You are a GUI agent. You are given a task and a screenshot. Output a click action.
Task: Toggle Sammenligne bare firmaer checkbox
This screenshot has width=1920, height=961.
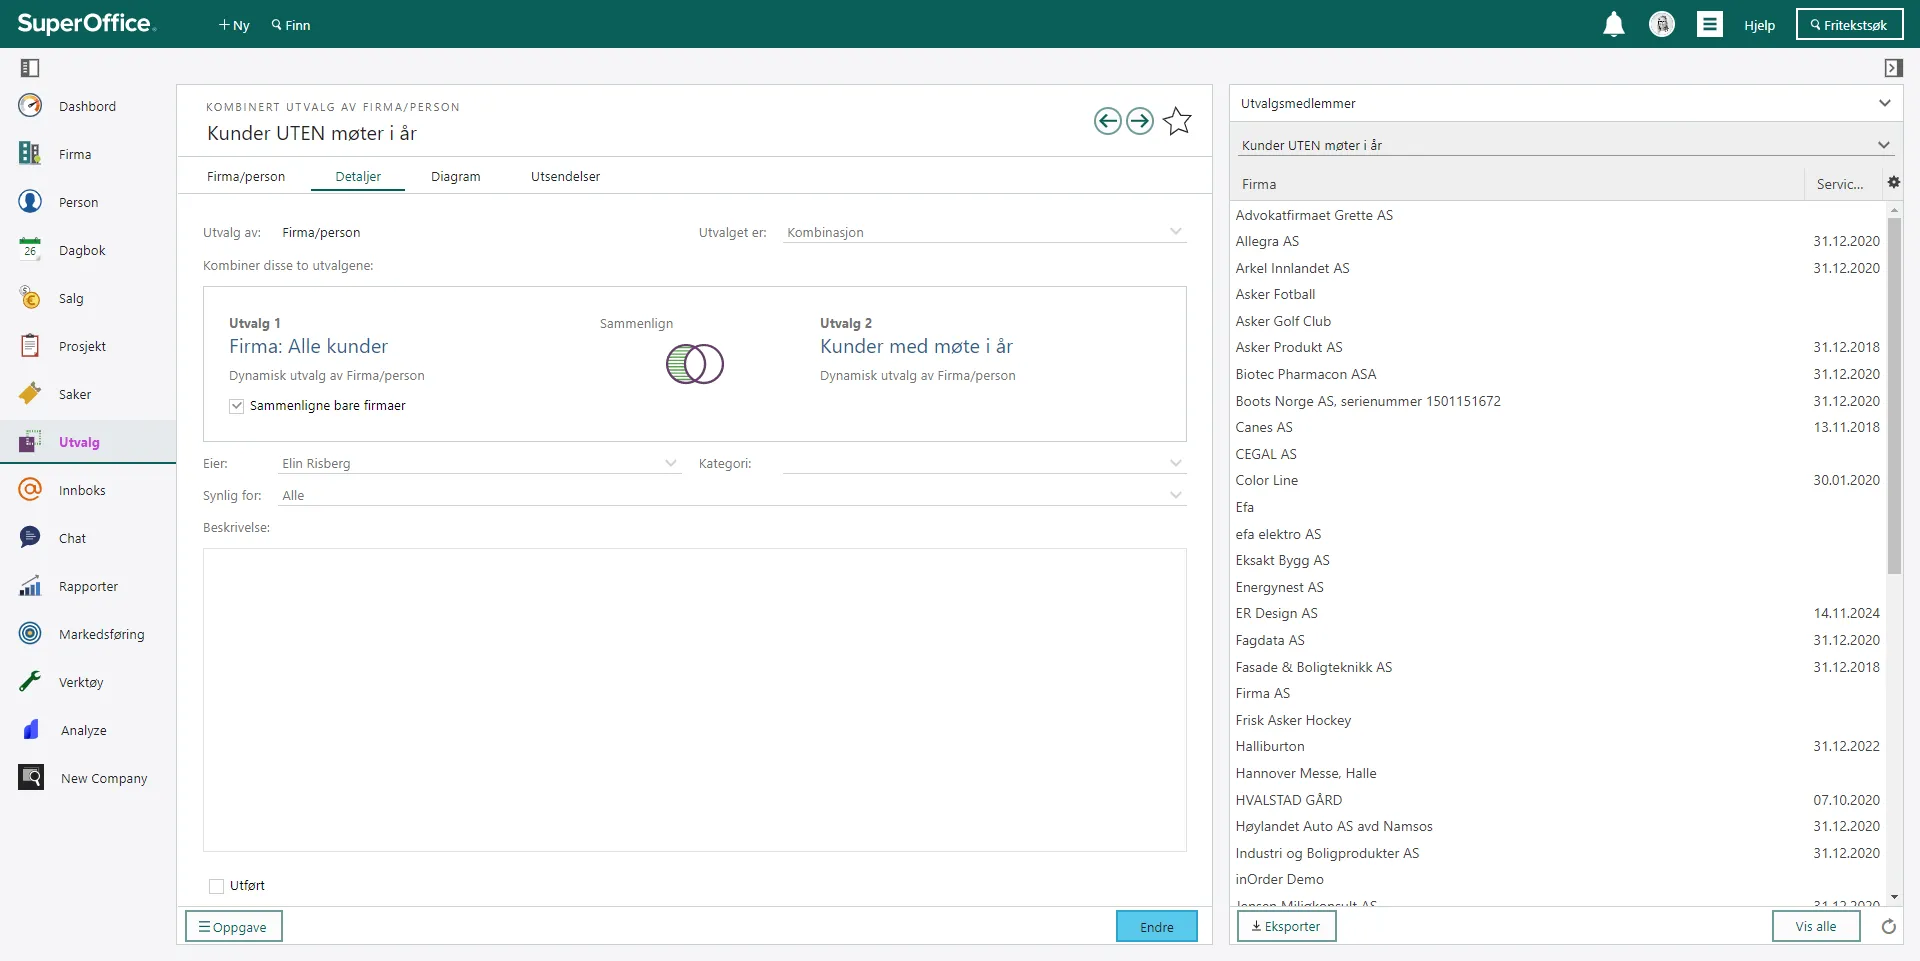pyautogui.click(x=237, y=406)
